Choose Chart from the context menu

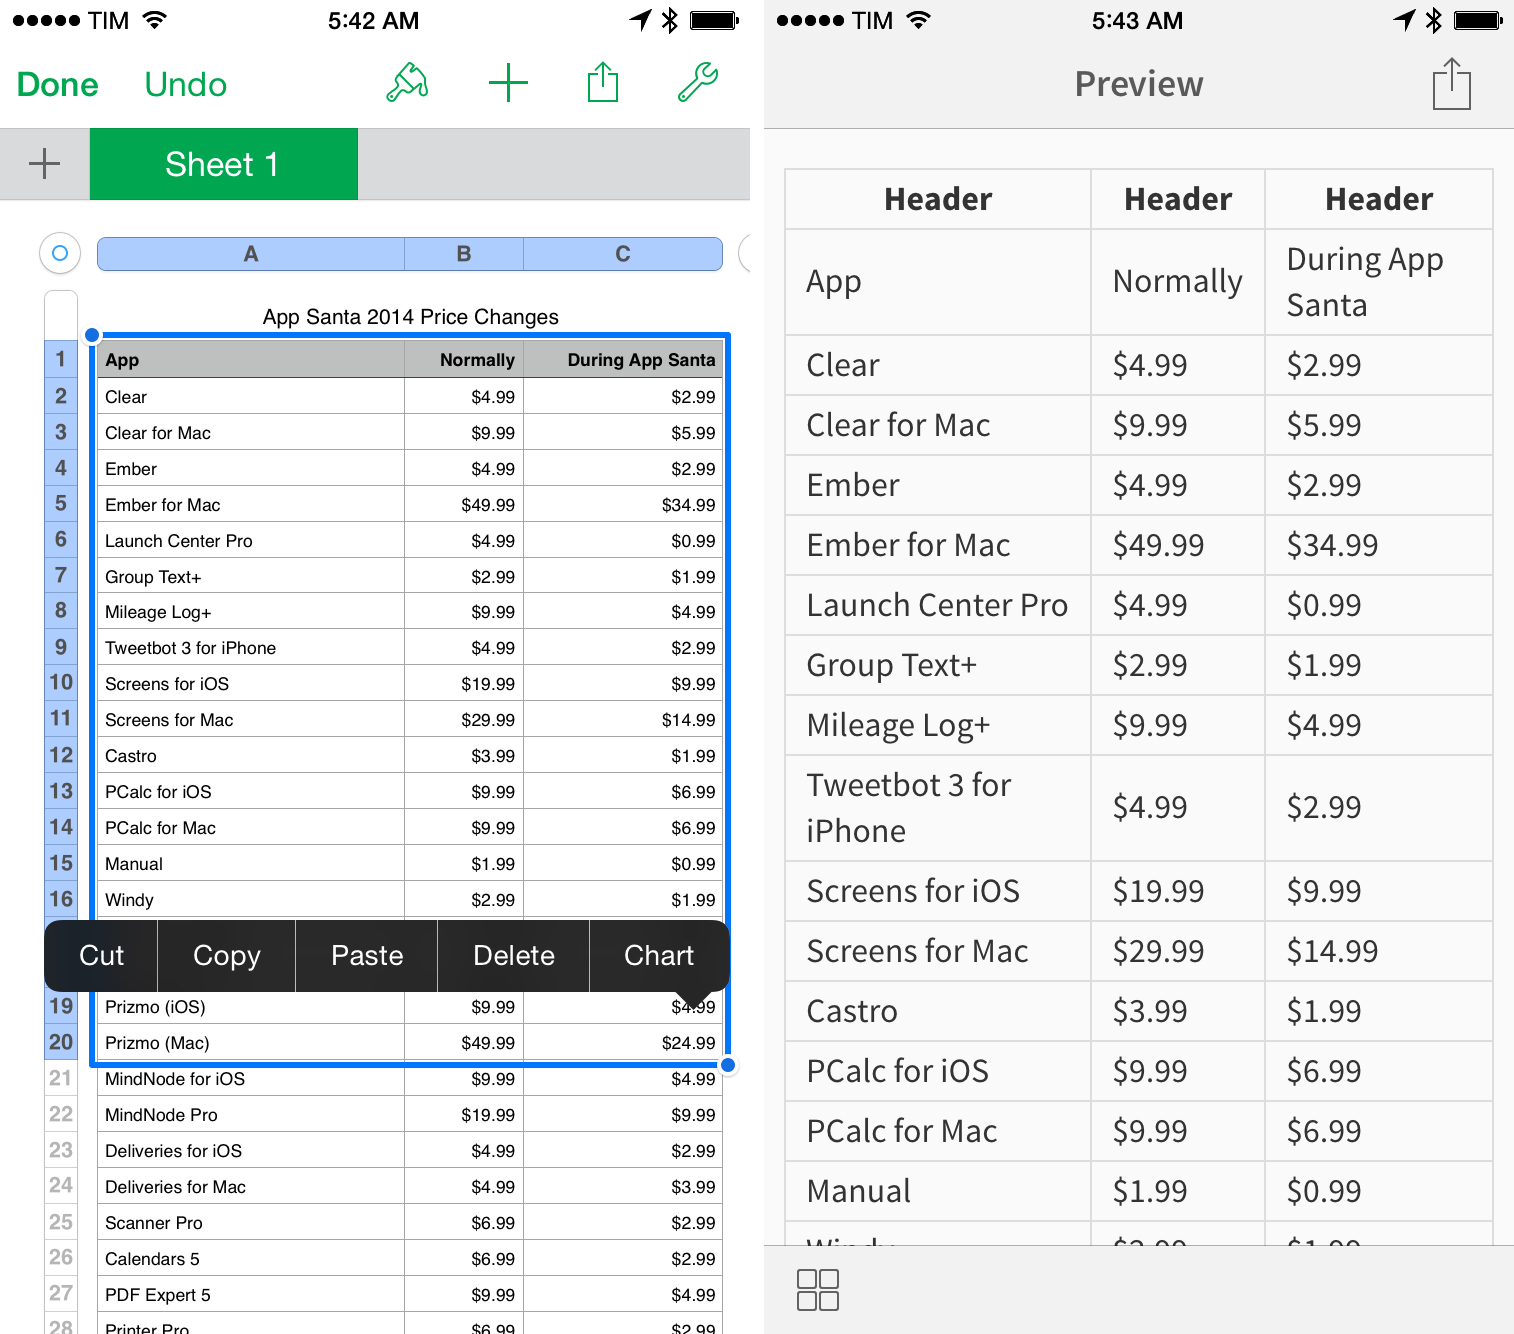pyautogui.click(x=659, y=955)
